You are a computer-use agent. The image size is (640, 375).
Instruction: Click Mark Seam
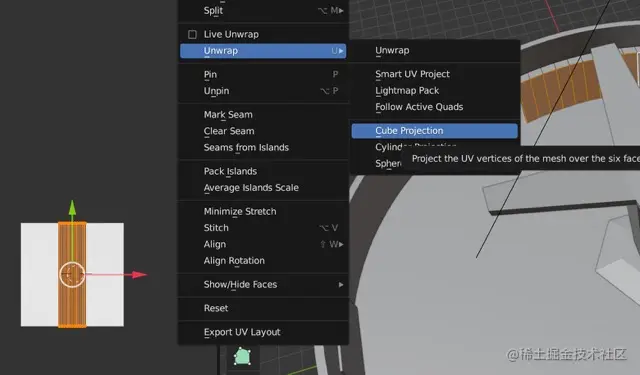263,115
